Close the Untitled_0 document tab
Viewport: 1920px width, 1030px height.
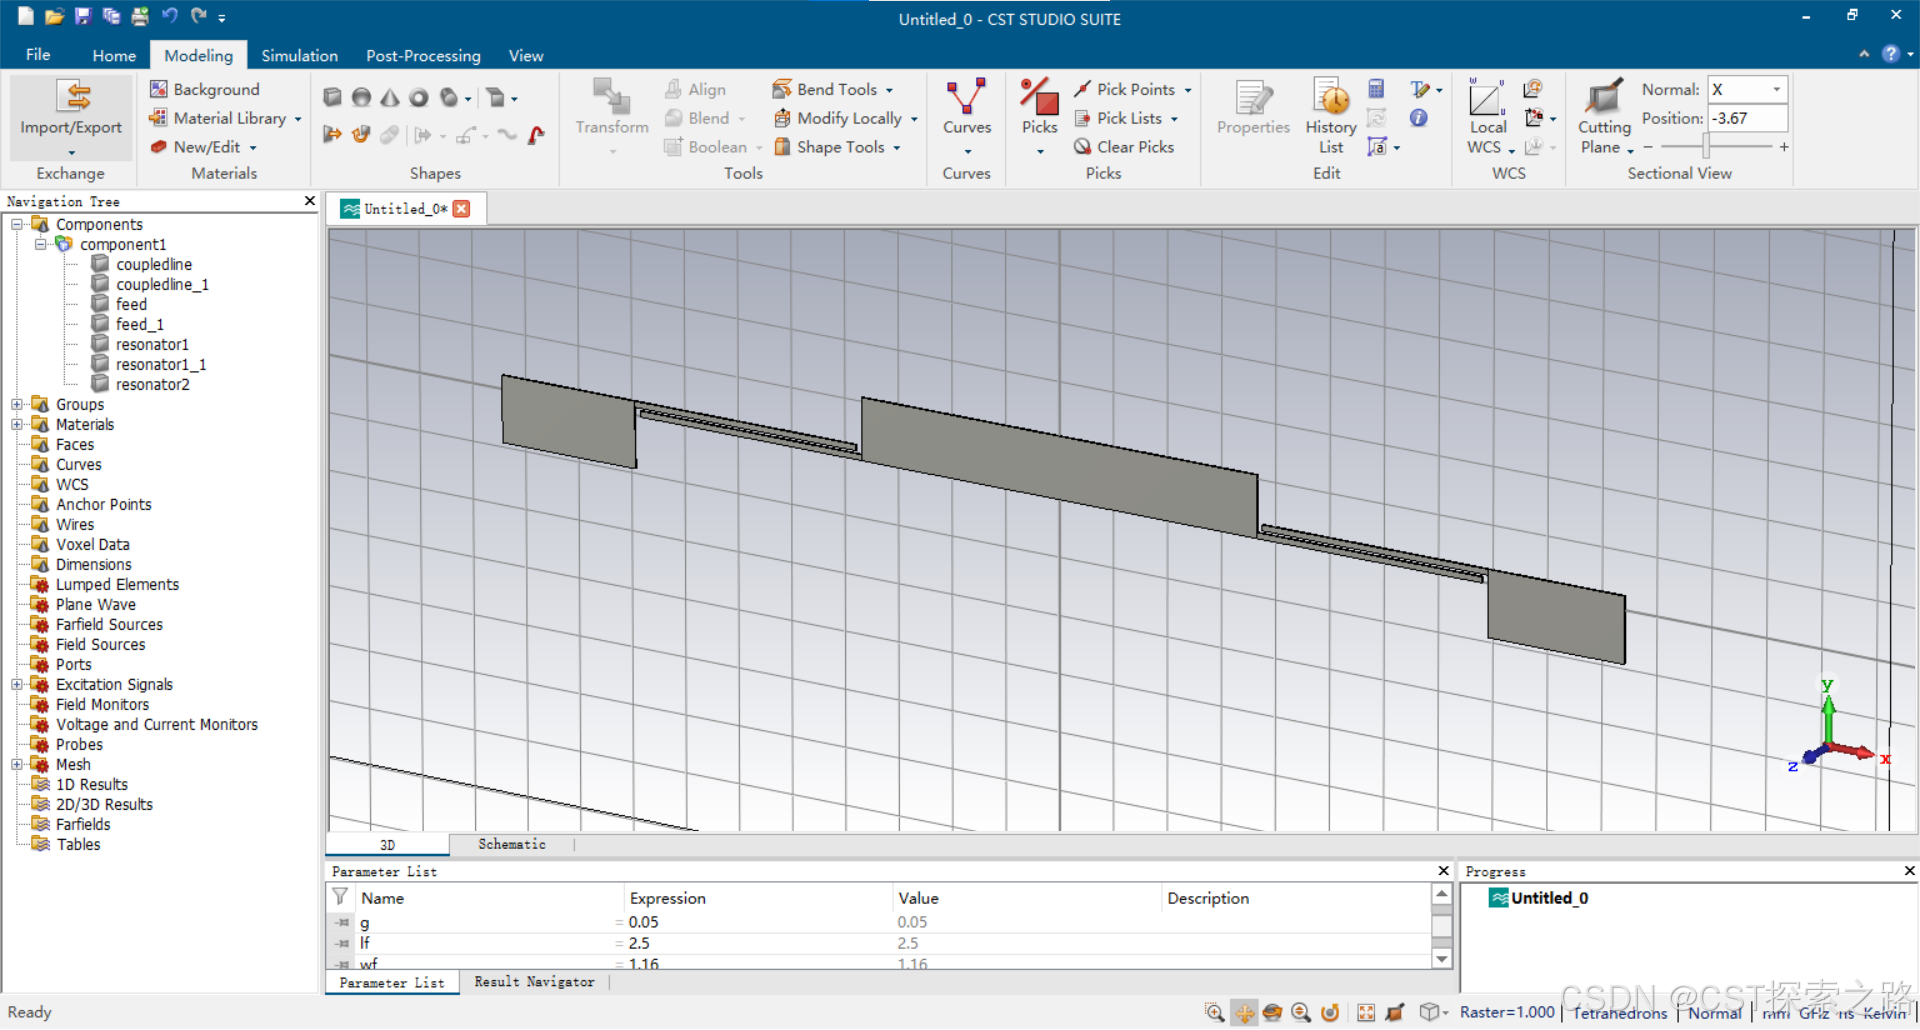tap(461, 208)
